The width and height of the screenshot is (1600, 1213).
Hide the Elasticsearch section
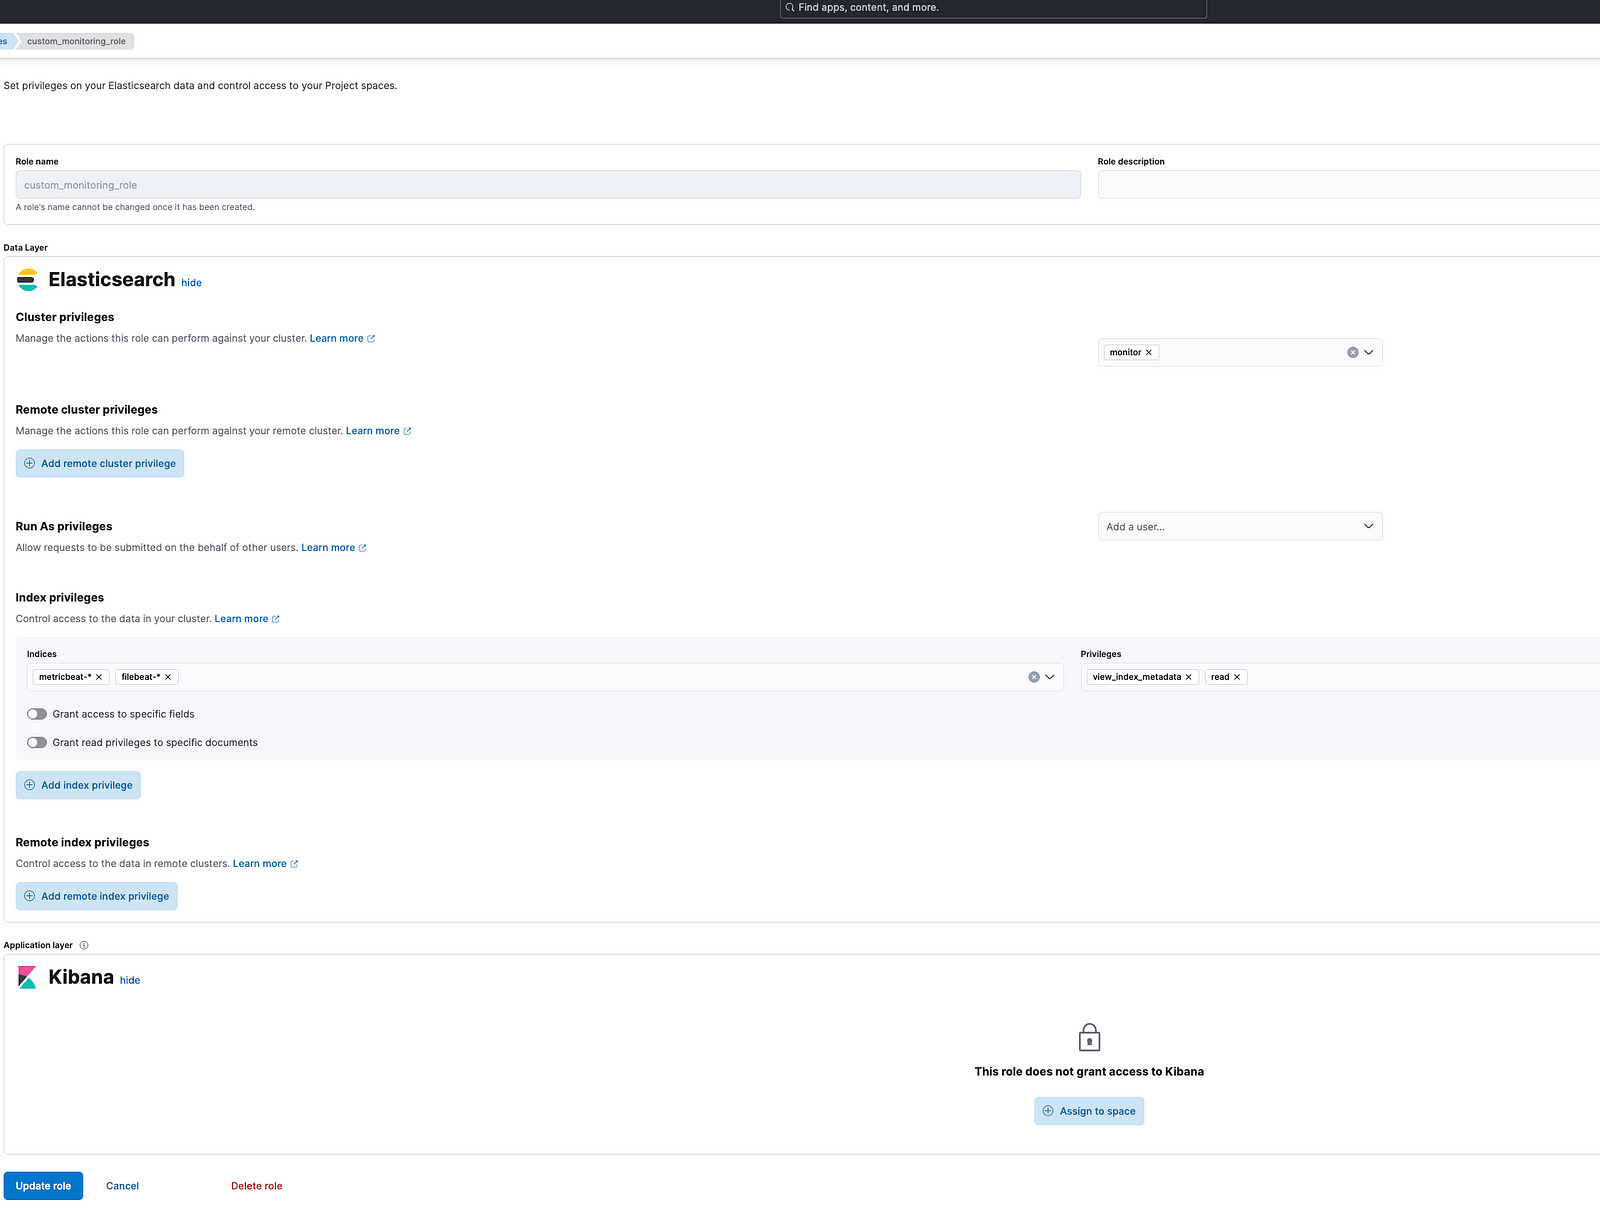[191, 283]
